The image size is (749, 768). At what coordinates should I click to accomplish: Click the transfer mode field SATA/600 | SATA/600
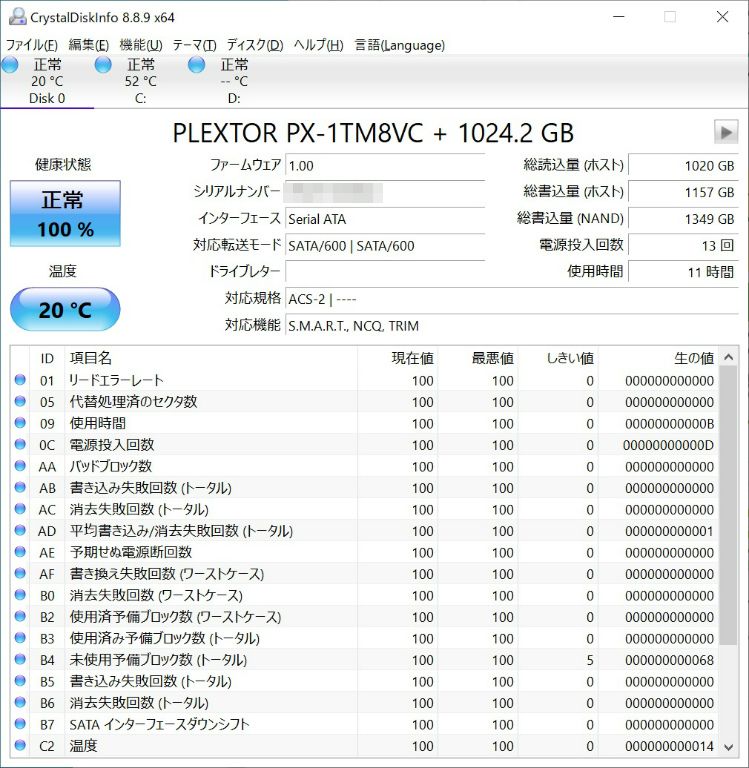click(385, 245)
